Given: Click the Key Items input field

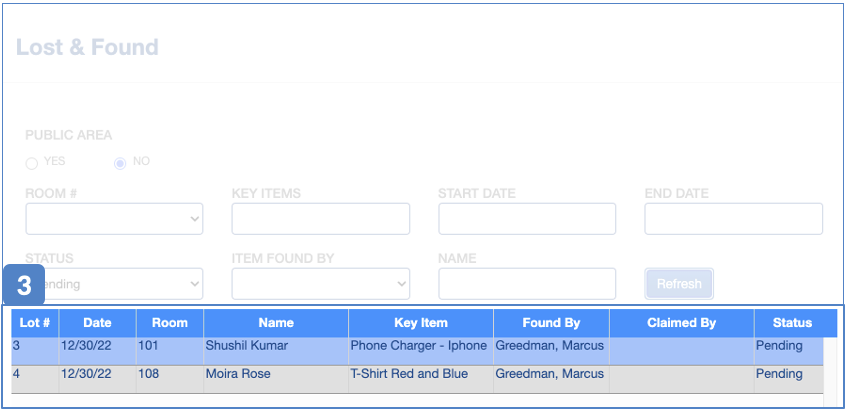Looking at the screenshot, I should tap(320, 219).
